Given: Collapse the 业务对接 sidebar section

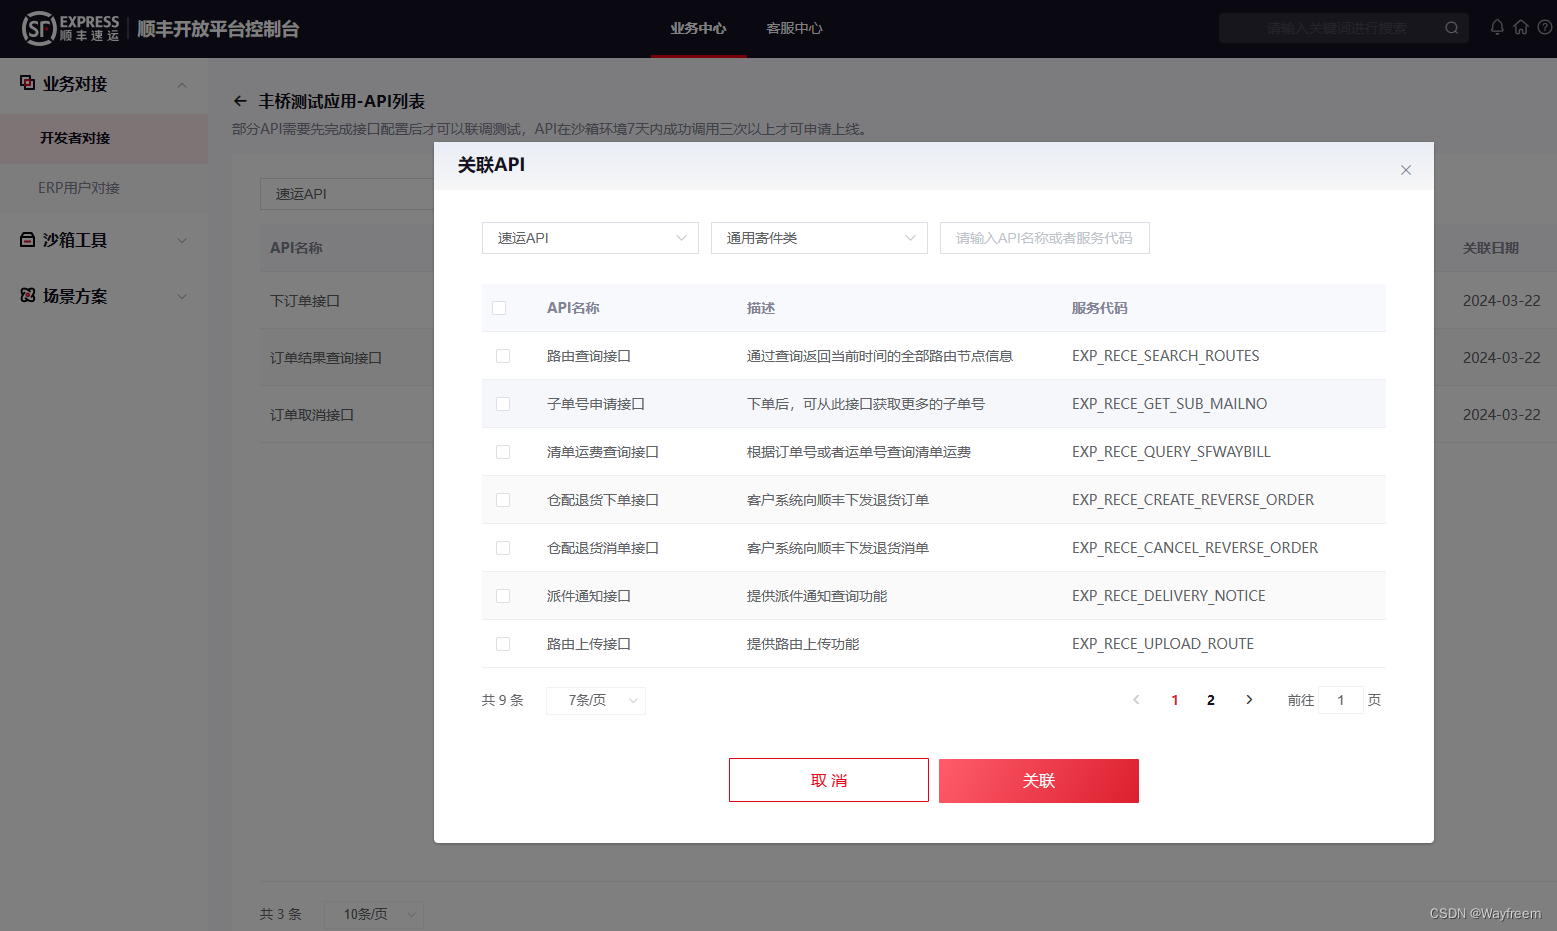Looking at the screenshot, I should (x=182, y=85).
